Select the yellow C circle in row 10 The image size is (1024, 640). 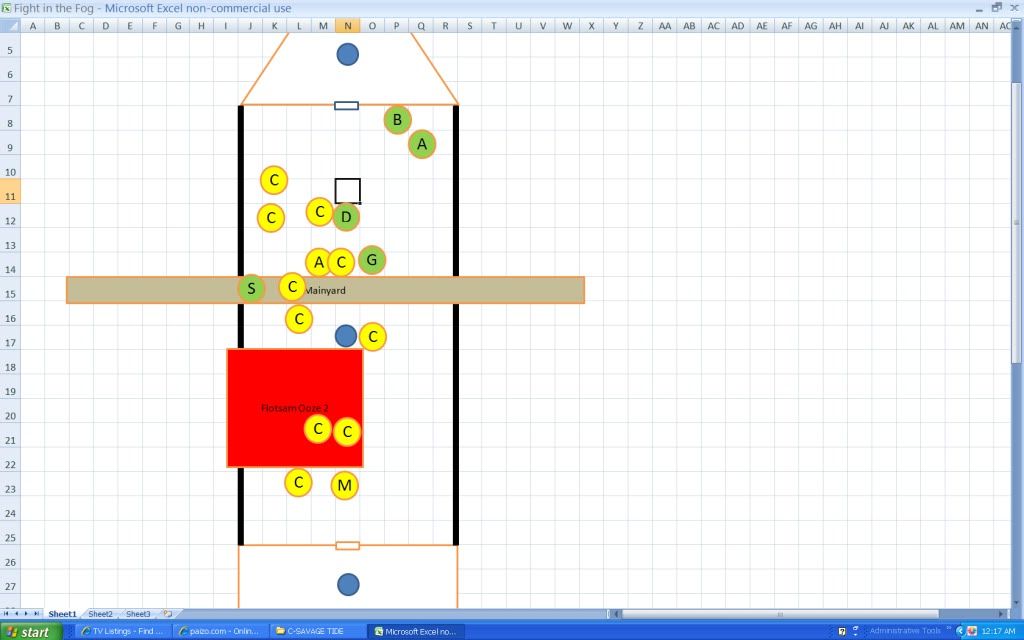point(274,180)
